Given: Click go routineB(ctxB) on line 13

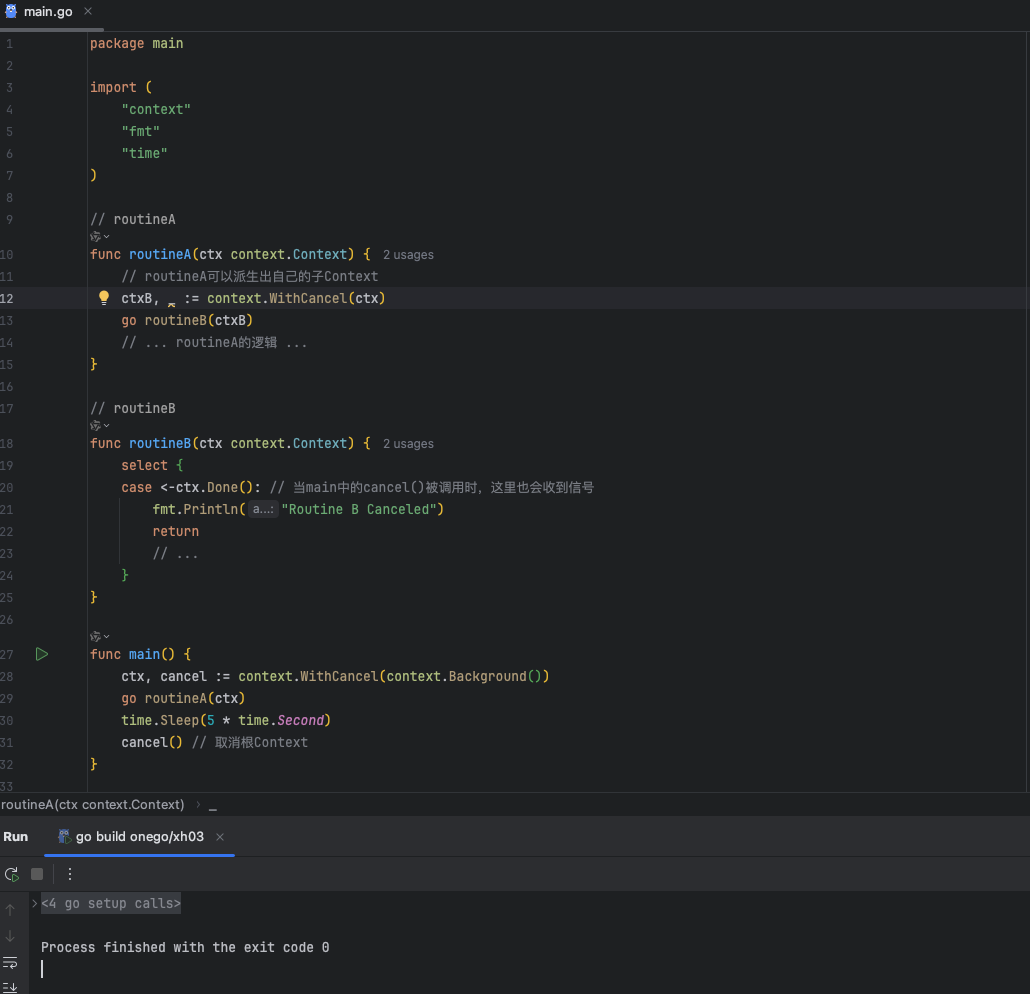Looking at the screenshot, I should pyautogui.click(x=187, y=320).
